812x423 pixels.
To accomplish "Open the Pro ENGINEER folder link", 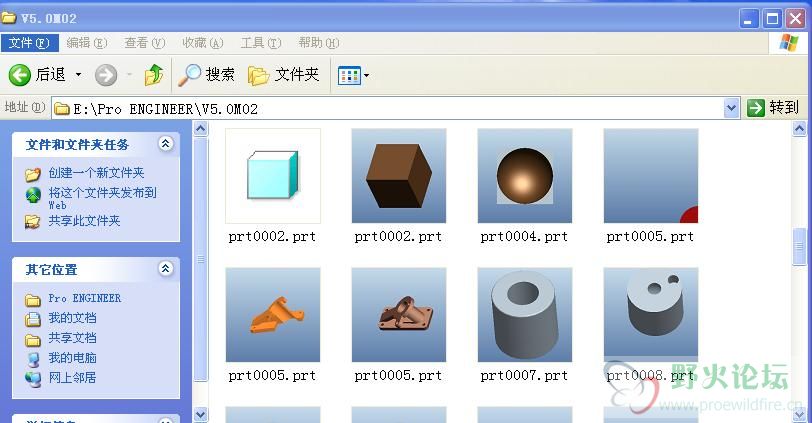I will point(84,298).
